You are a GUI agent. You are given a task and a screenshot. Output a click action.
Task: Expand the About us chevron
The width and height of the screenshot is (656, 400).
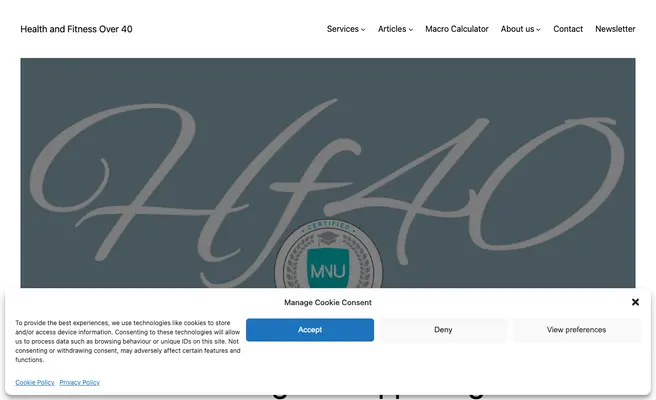pos(538,30)
